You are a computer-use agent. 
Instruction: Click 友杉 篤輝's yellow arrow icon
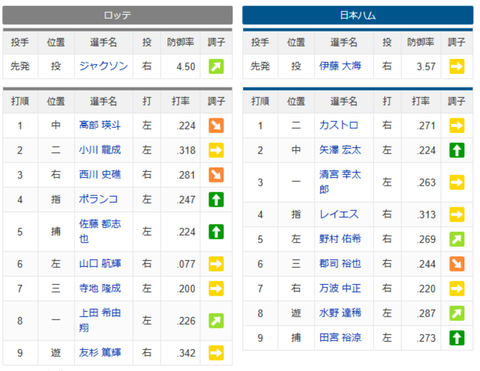coord(216,353)
